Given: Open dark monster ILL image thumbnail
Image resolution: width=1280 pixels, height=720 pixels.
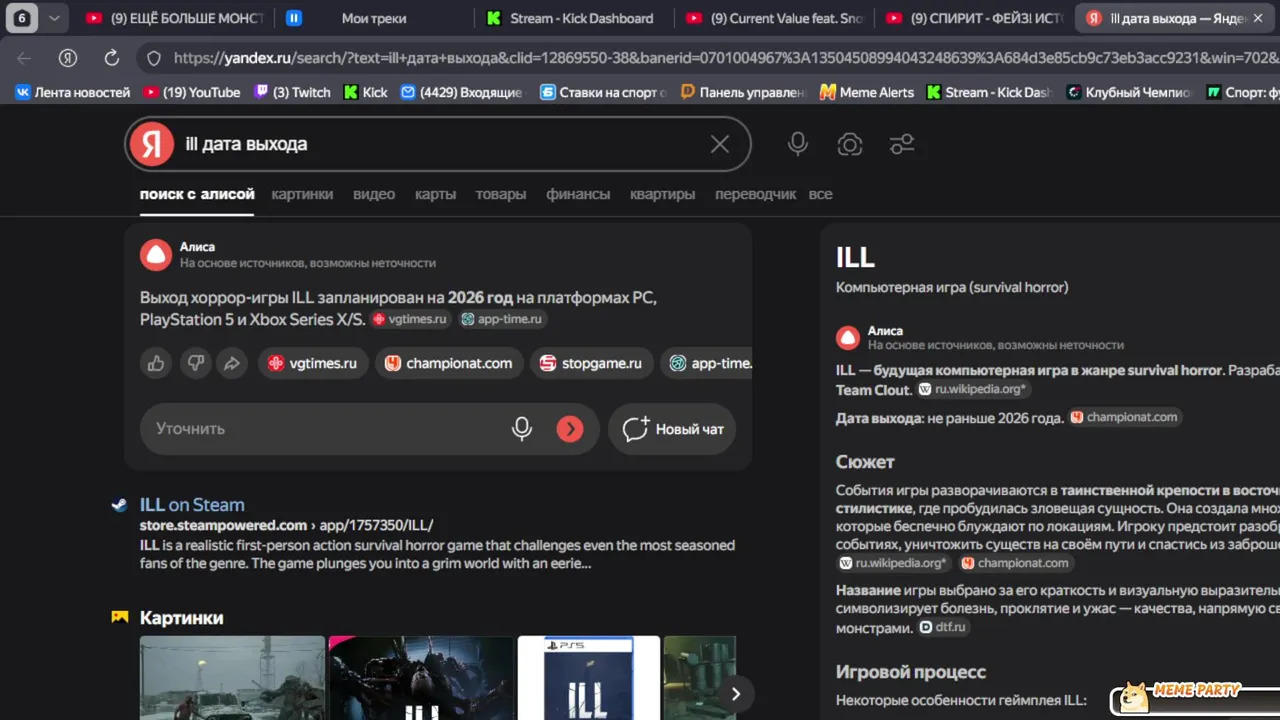Looking at the screenshot, I should [x=421, y=678].
